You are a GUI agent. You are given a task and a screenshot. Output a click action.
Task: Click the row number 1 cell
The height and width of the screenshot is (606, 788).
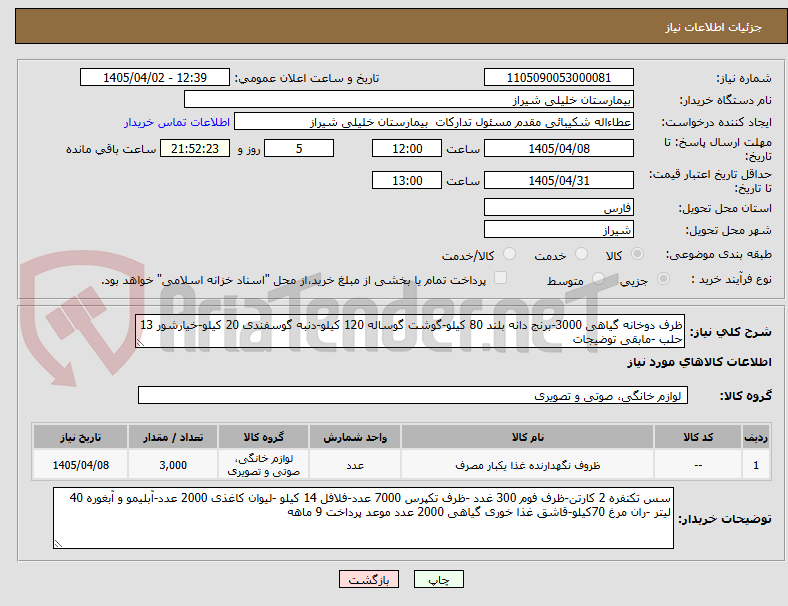point(756,465)
